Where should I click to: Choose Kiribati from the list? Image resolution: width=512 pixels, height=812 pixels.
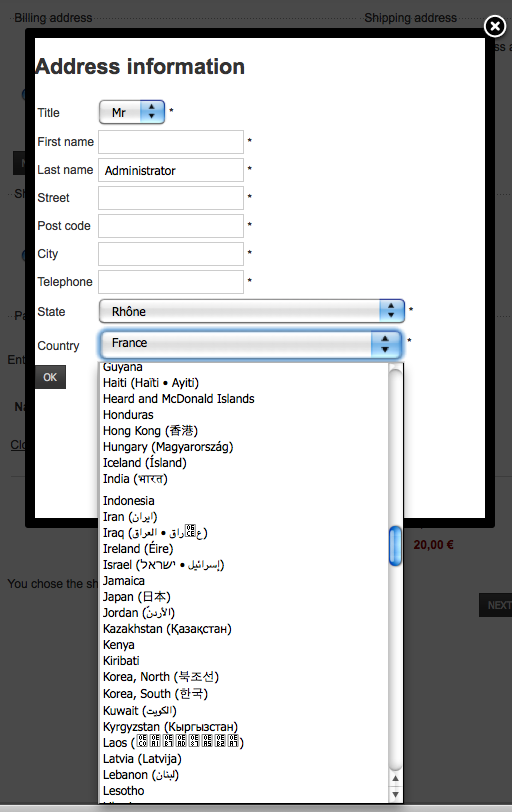pyautogui.click(x=243, y=661)
